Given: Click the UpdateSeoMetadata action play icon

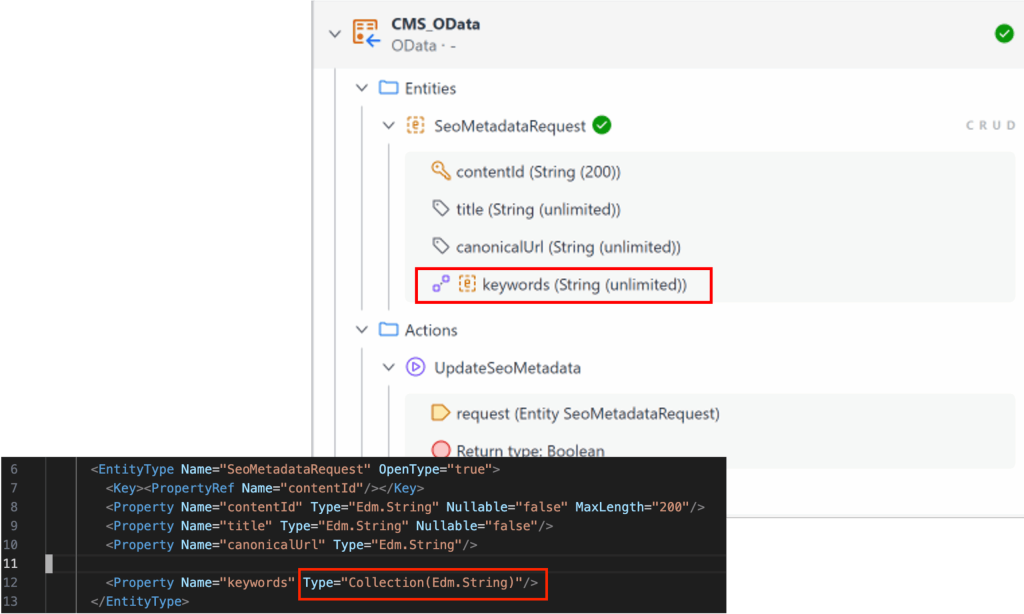Looking at the screenshot, I should [x=415, y=368].
